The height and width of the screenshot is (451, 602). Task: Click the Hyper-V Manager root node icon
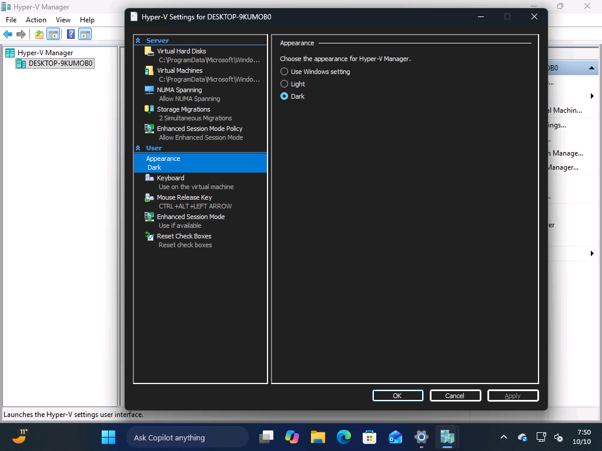pyautogui.click(x=10, y=53)
